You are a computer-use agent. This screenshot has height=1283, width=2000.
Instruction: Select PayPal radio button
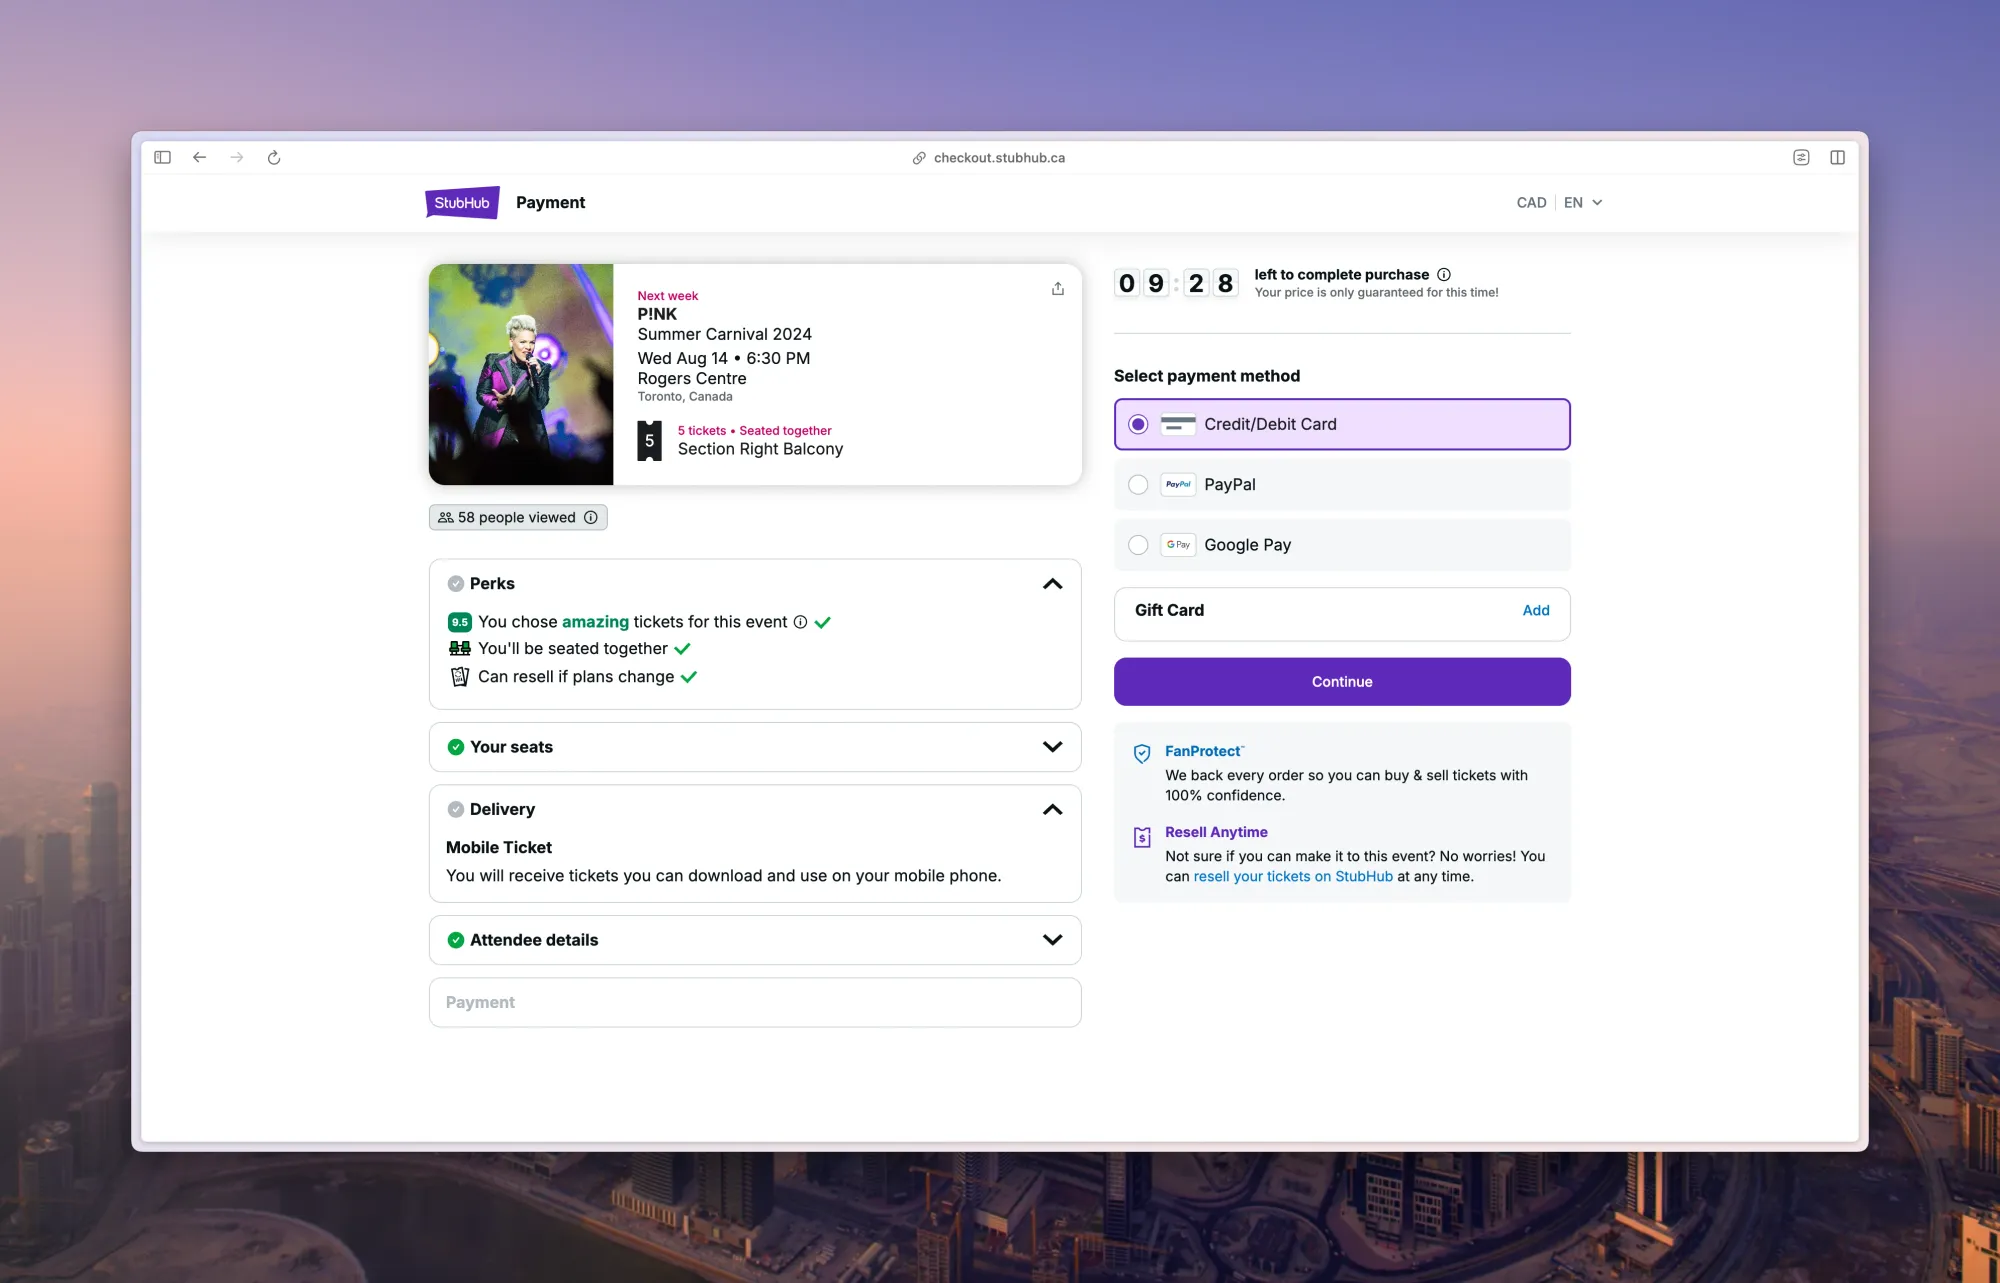click(1138, 485)
